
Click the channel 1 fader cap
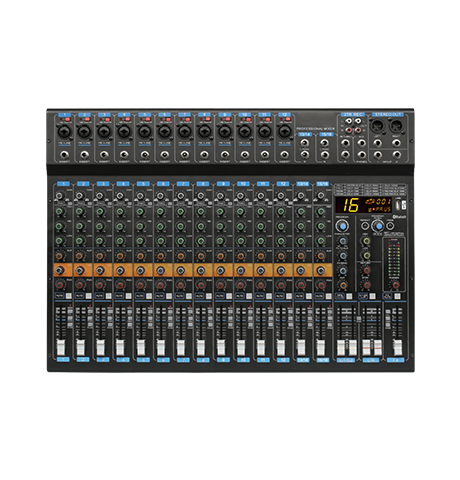click(x=60, y=347)
